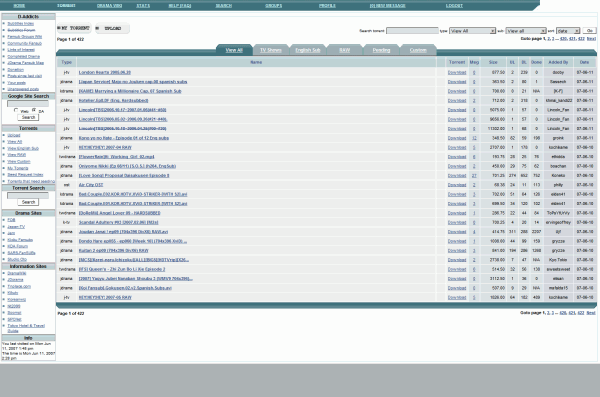Click LOGOUT in the navigation bar

click(x=454, y=6)
